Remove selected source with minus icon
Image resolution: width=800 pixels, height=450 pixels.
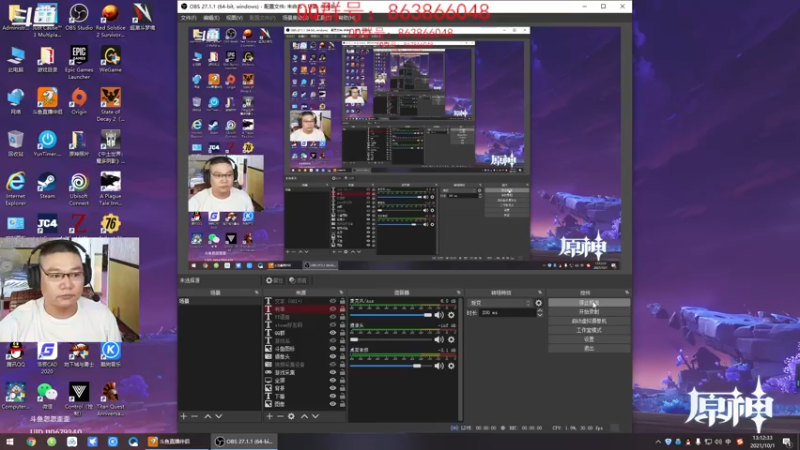[x=280, y=416]
